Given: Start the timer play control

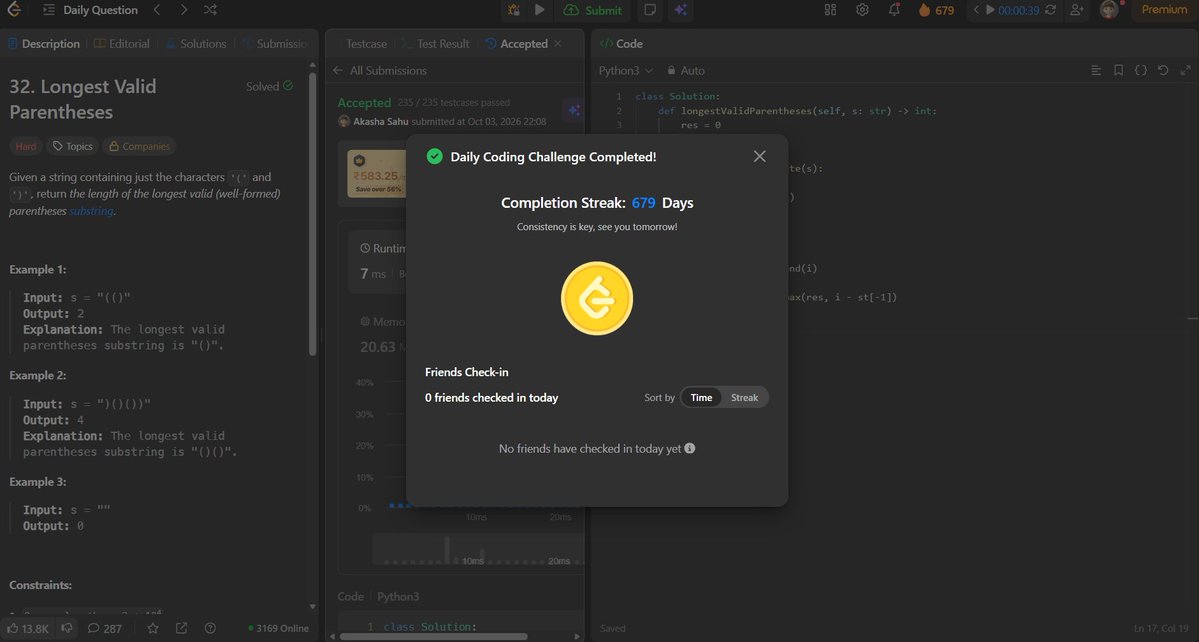Looking at the screenshot, I should (x=990, y=10).
